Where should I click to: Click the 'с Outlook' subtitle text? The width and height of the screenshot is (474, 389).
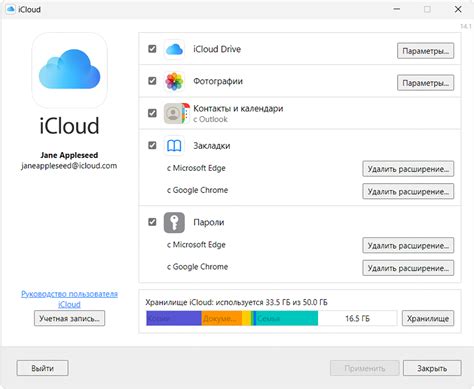(x=210, y=119)
